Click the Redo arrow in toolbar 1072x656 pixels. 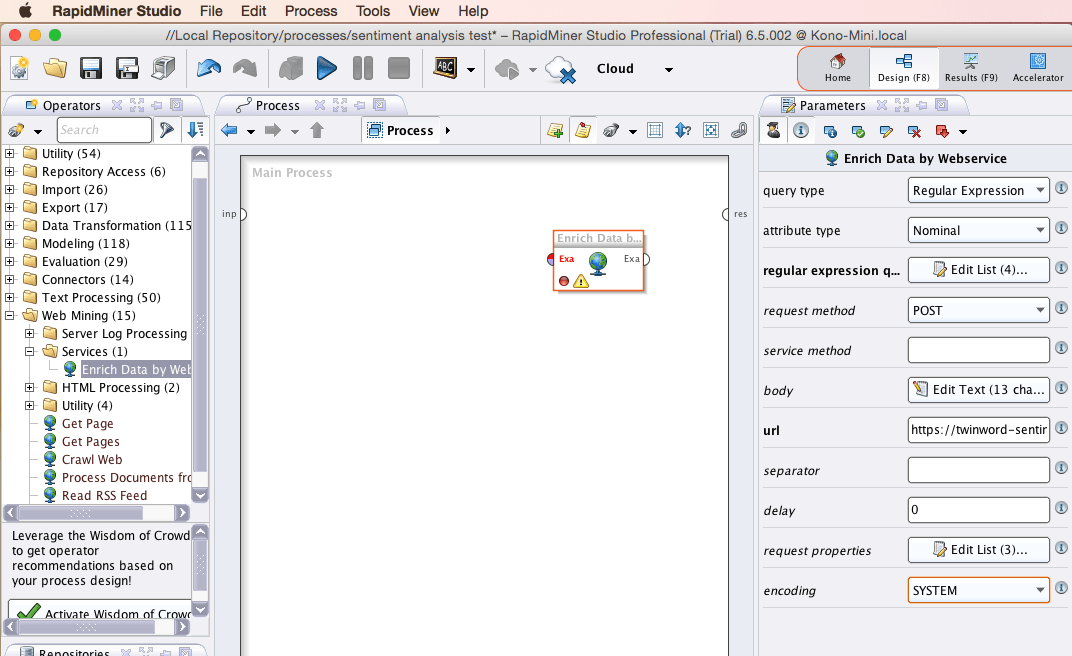coord(245,68)
